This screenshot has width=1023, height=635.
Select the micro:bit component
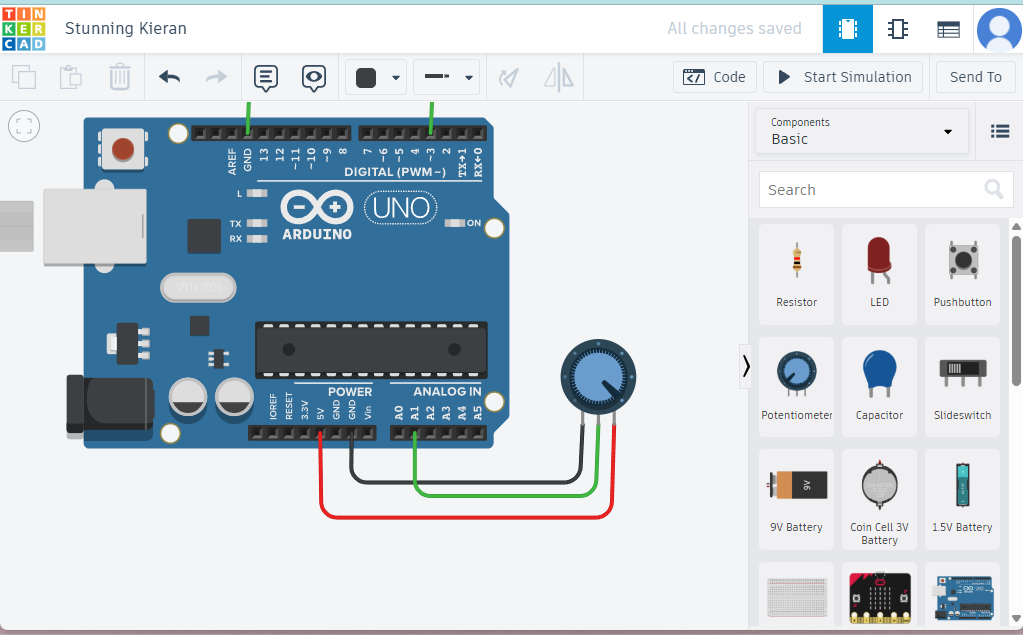[879, 597]
